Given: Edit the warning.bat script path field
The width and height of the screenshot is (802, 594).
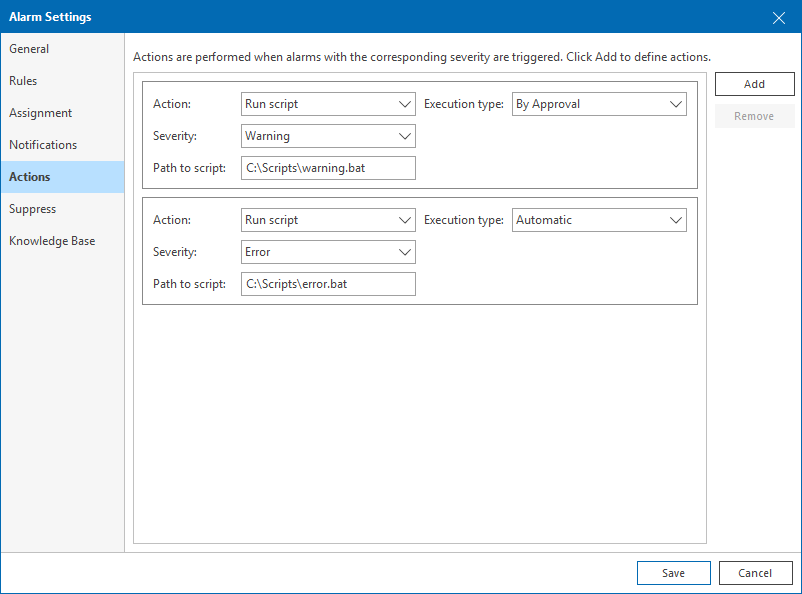Looking at the screenshot, I should coord(328,168).
